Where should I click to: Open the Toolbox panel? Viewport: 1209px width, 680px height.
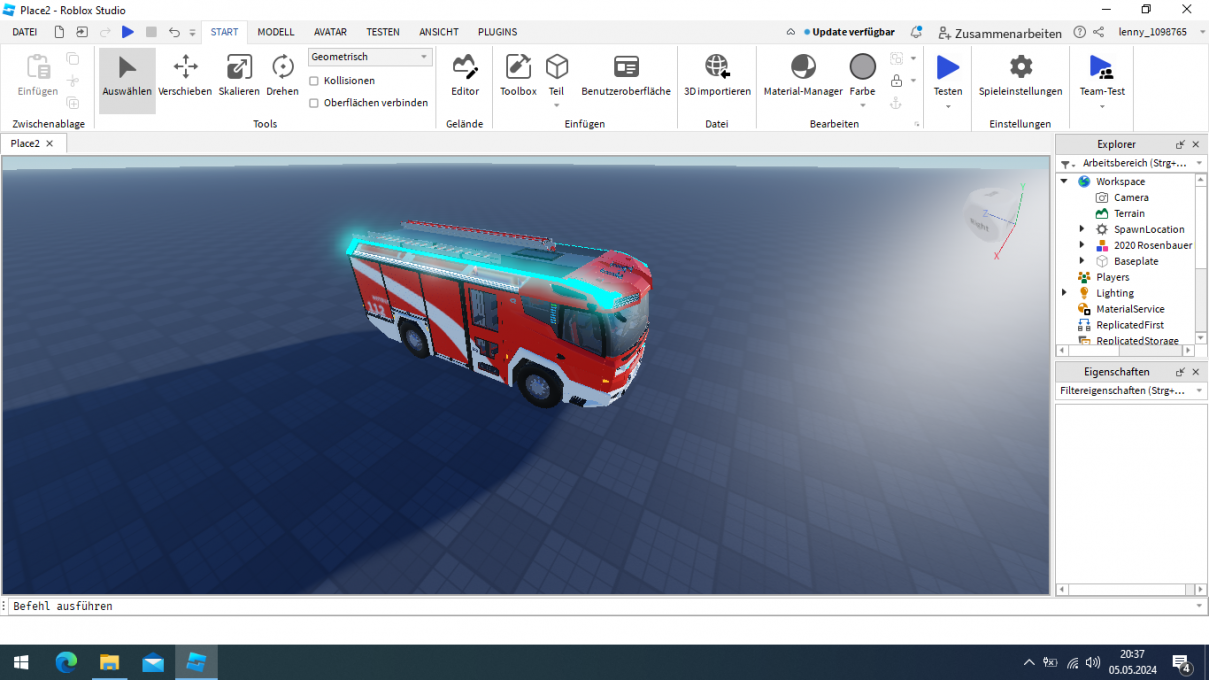pos(518,76)
